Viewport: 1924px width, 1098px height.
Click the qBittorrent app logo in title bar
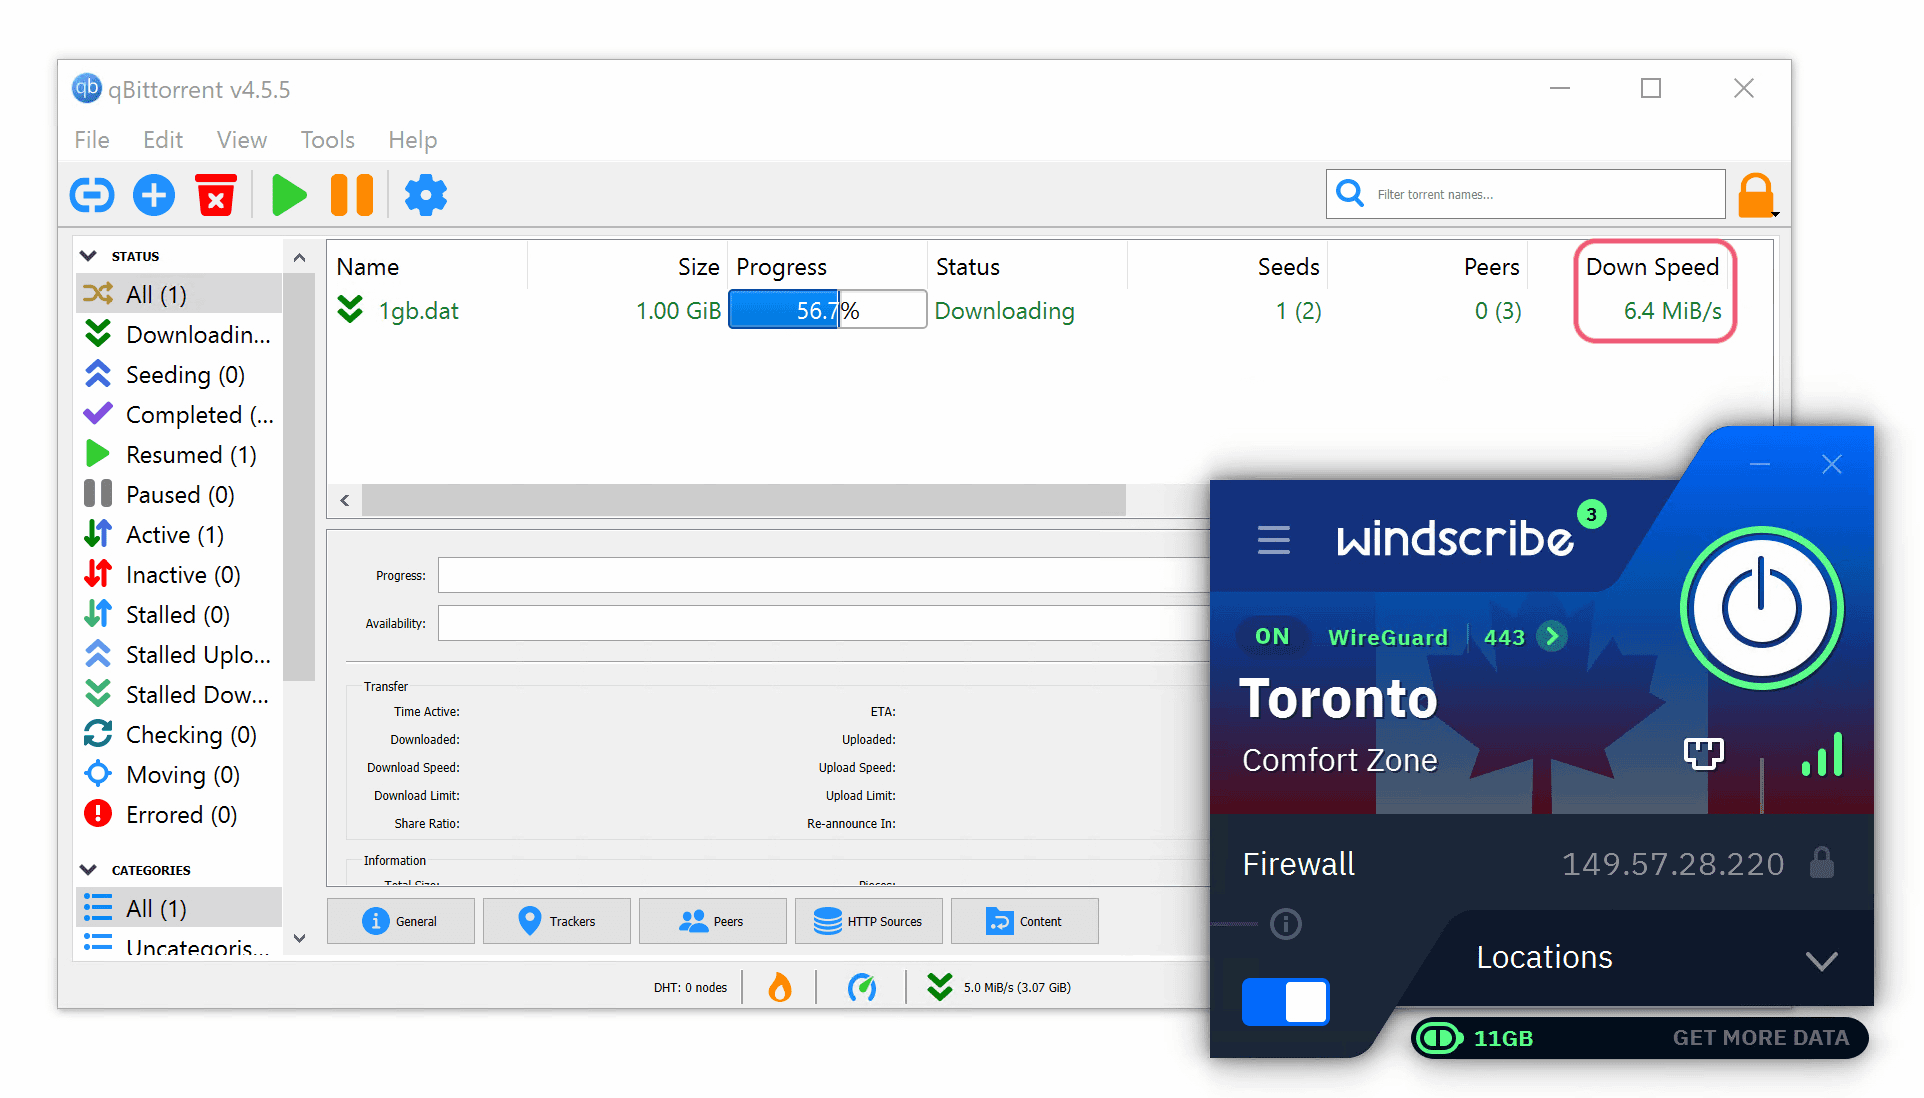click(x=87, y=88)
